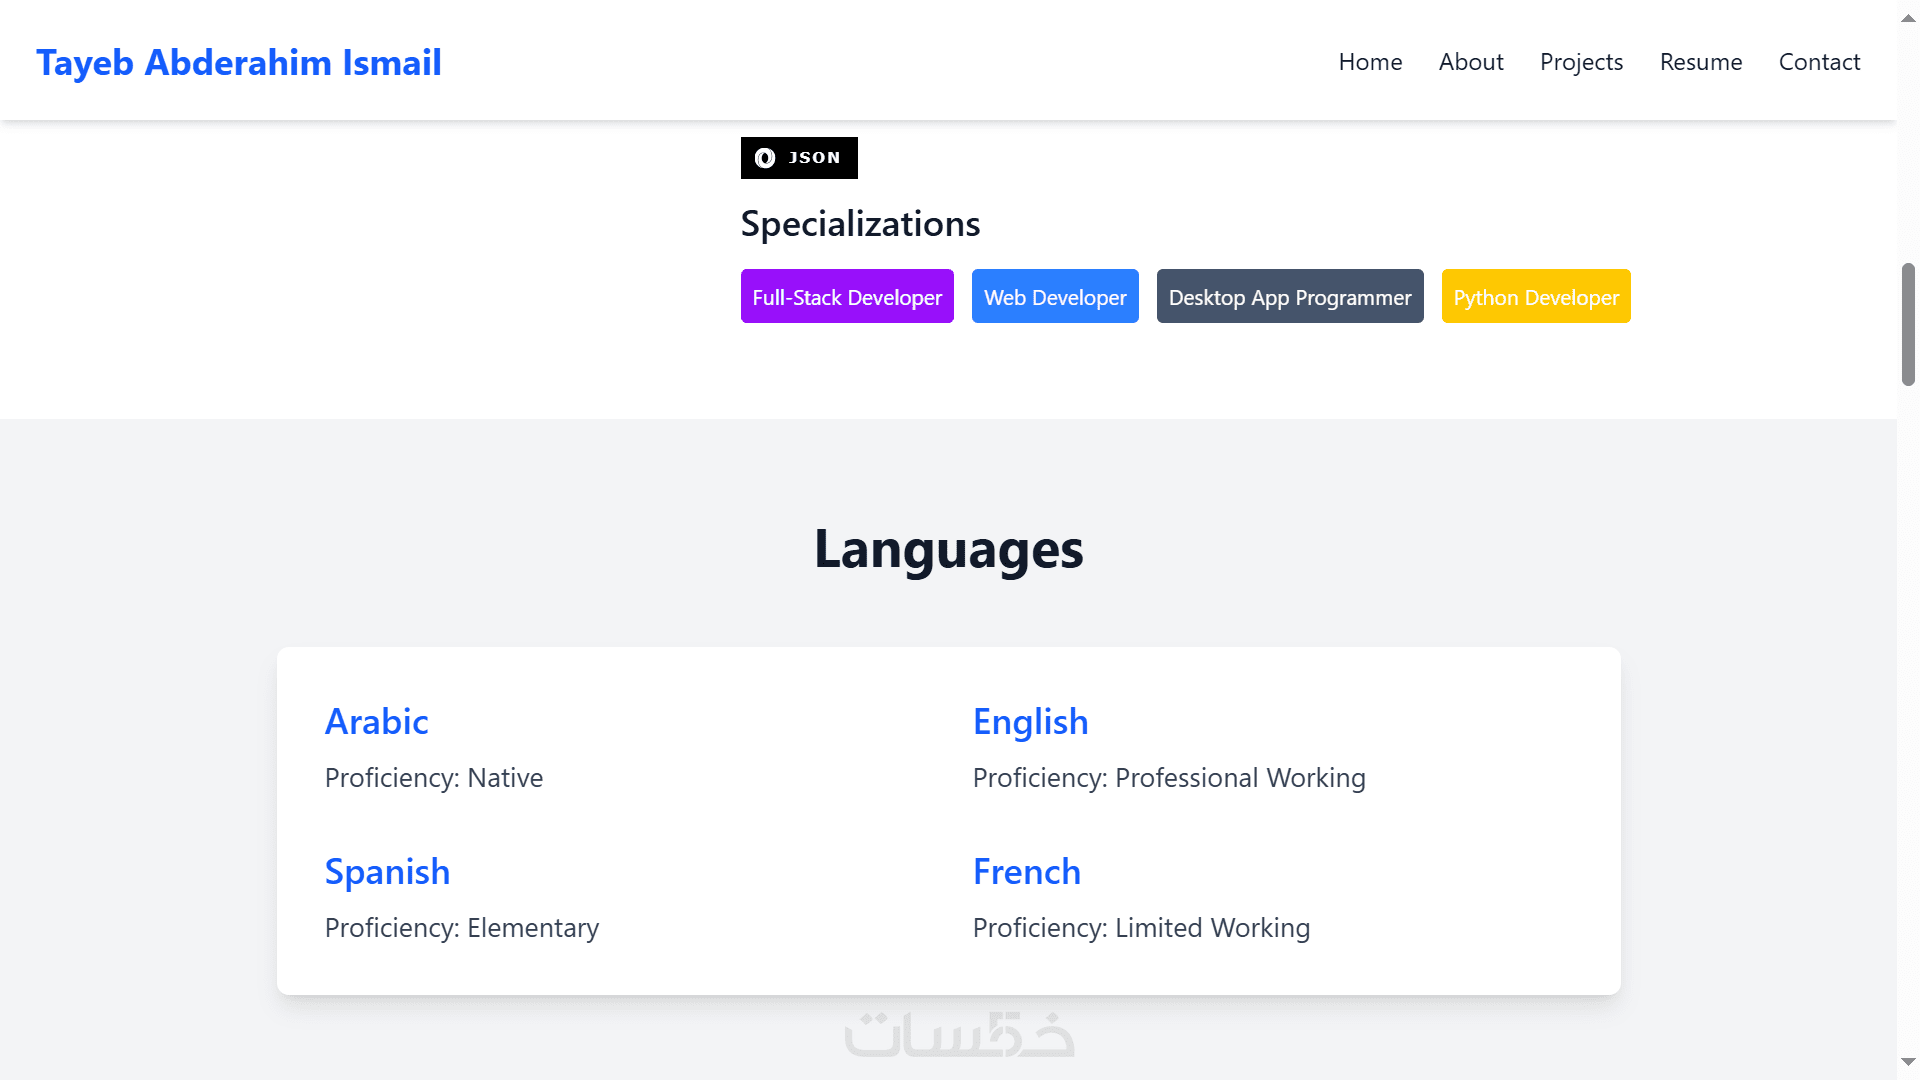Select the Spanish language heading
1920x1080 pixels.
tap(388, 872)
